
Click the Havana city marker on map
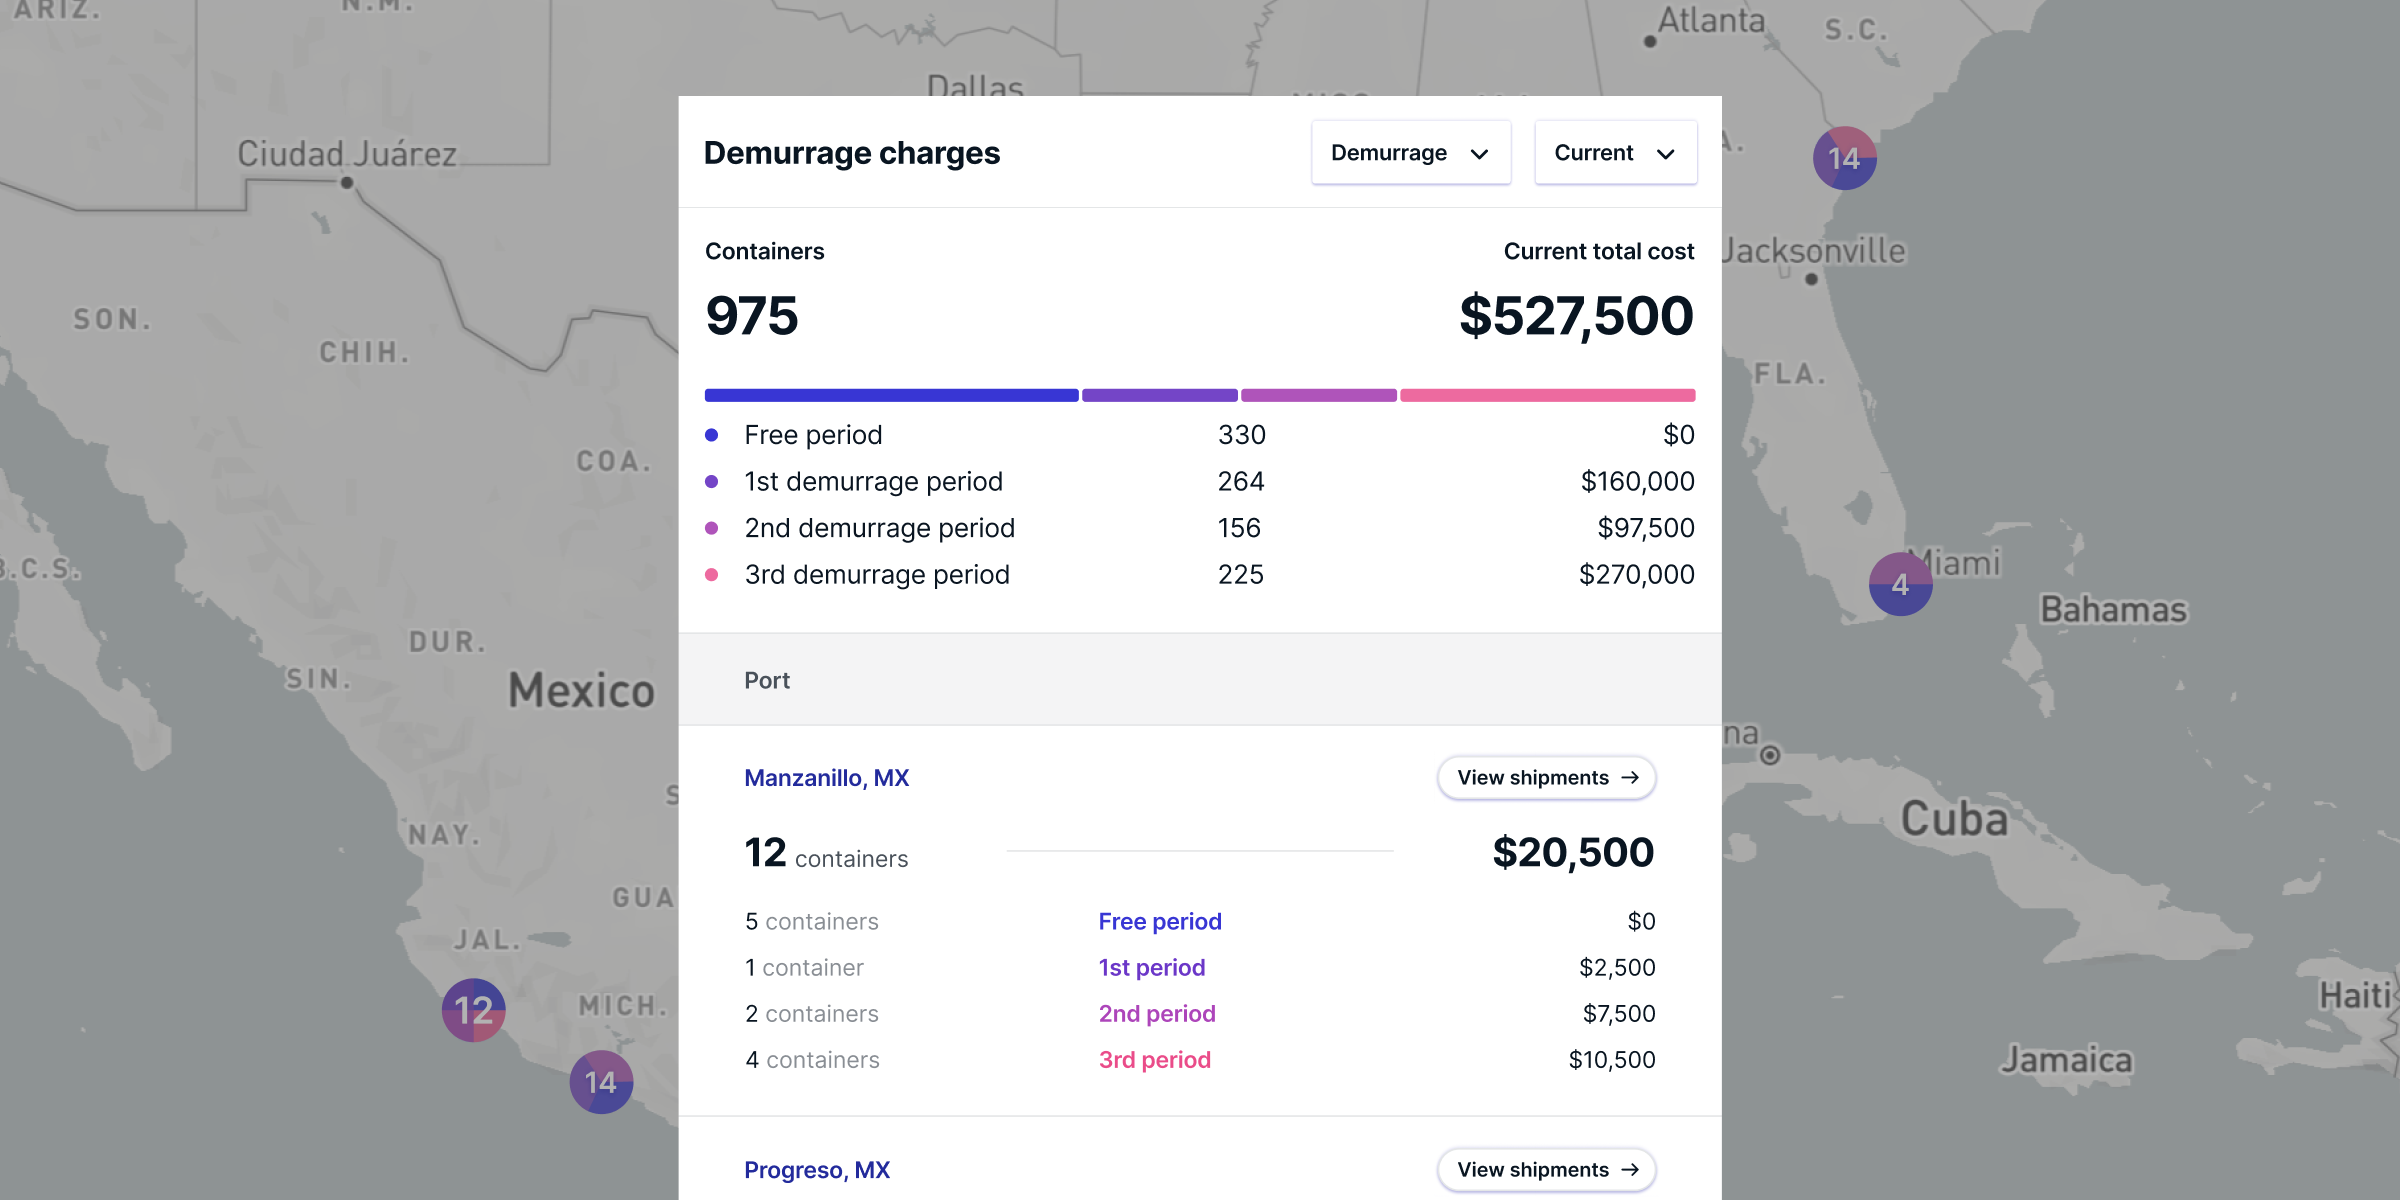[1769, 755]
